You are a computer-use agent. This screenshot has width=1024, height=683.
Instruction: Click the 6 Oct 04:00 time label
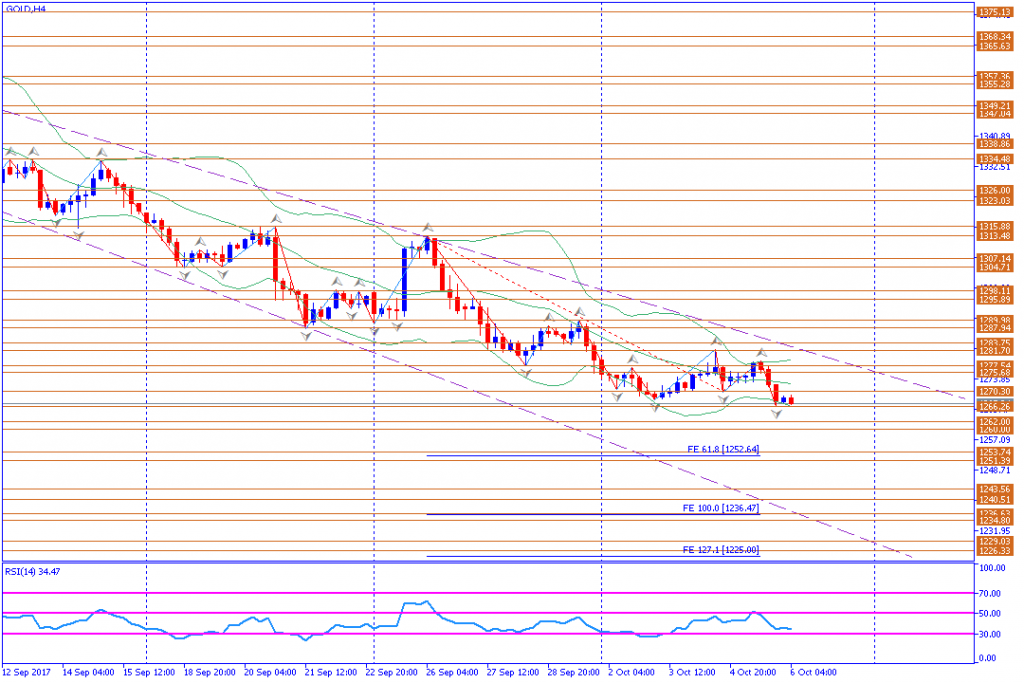pyautogui.click(x=814, y=673)
